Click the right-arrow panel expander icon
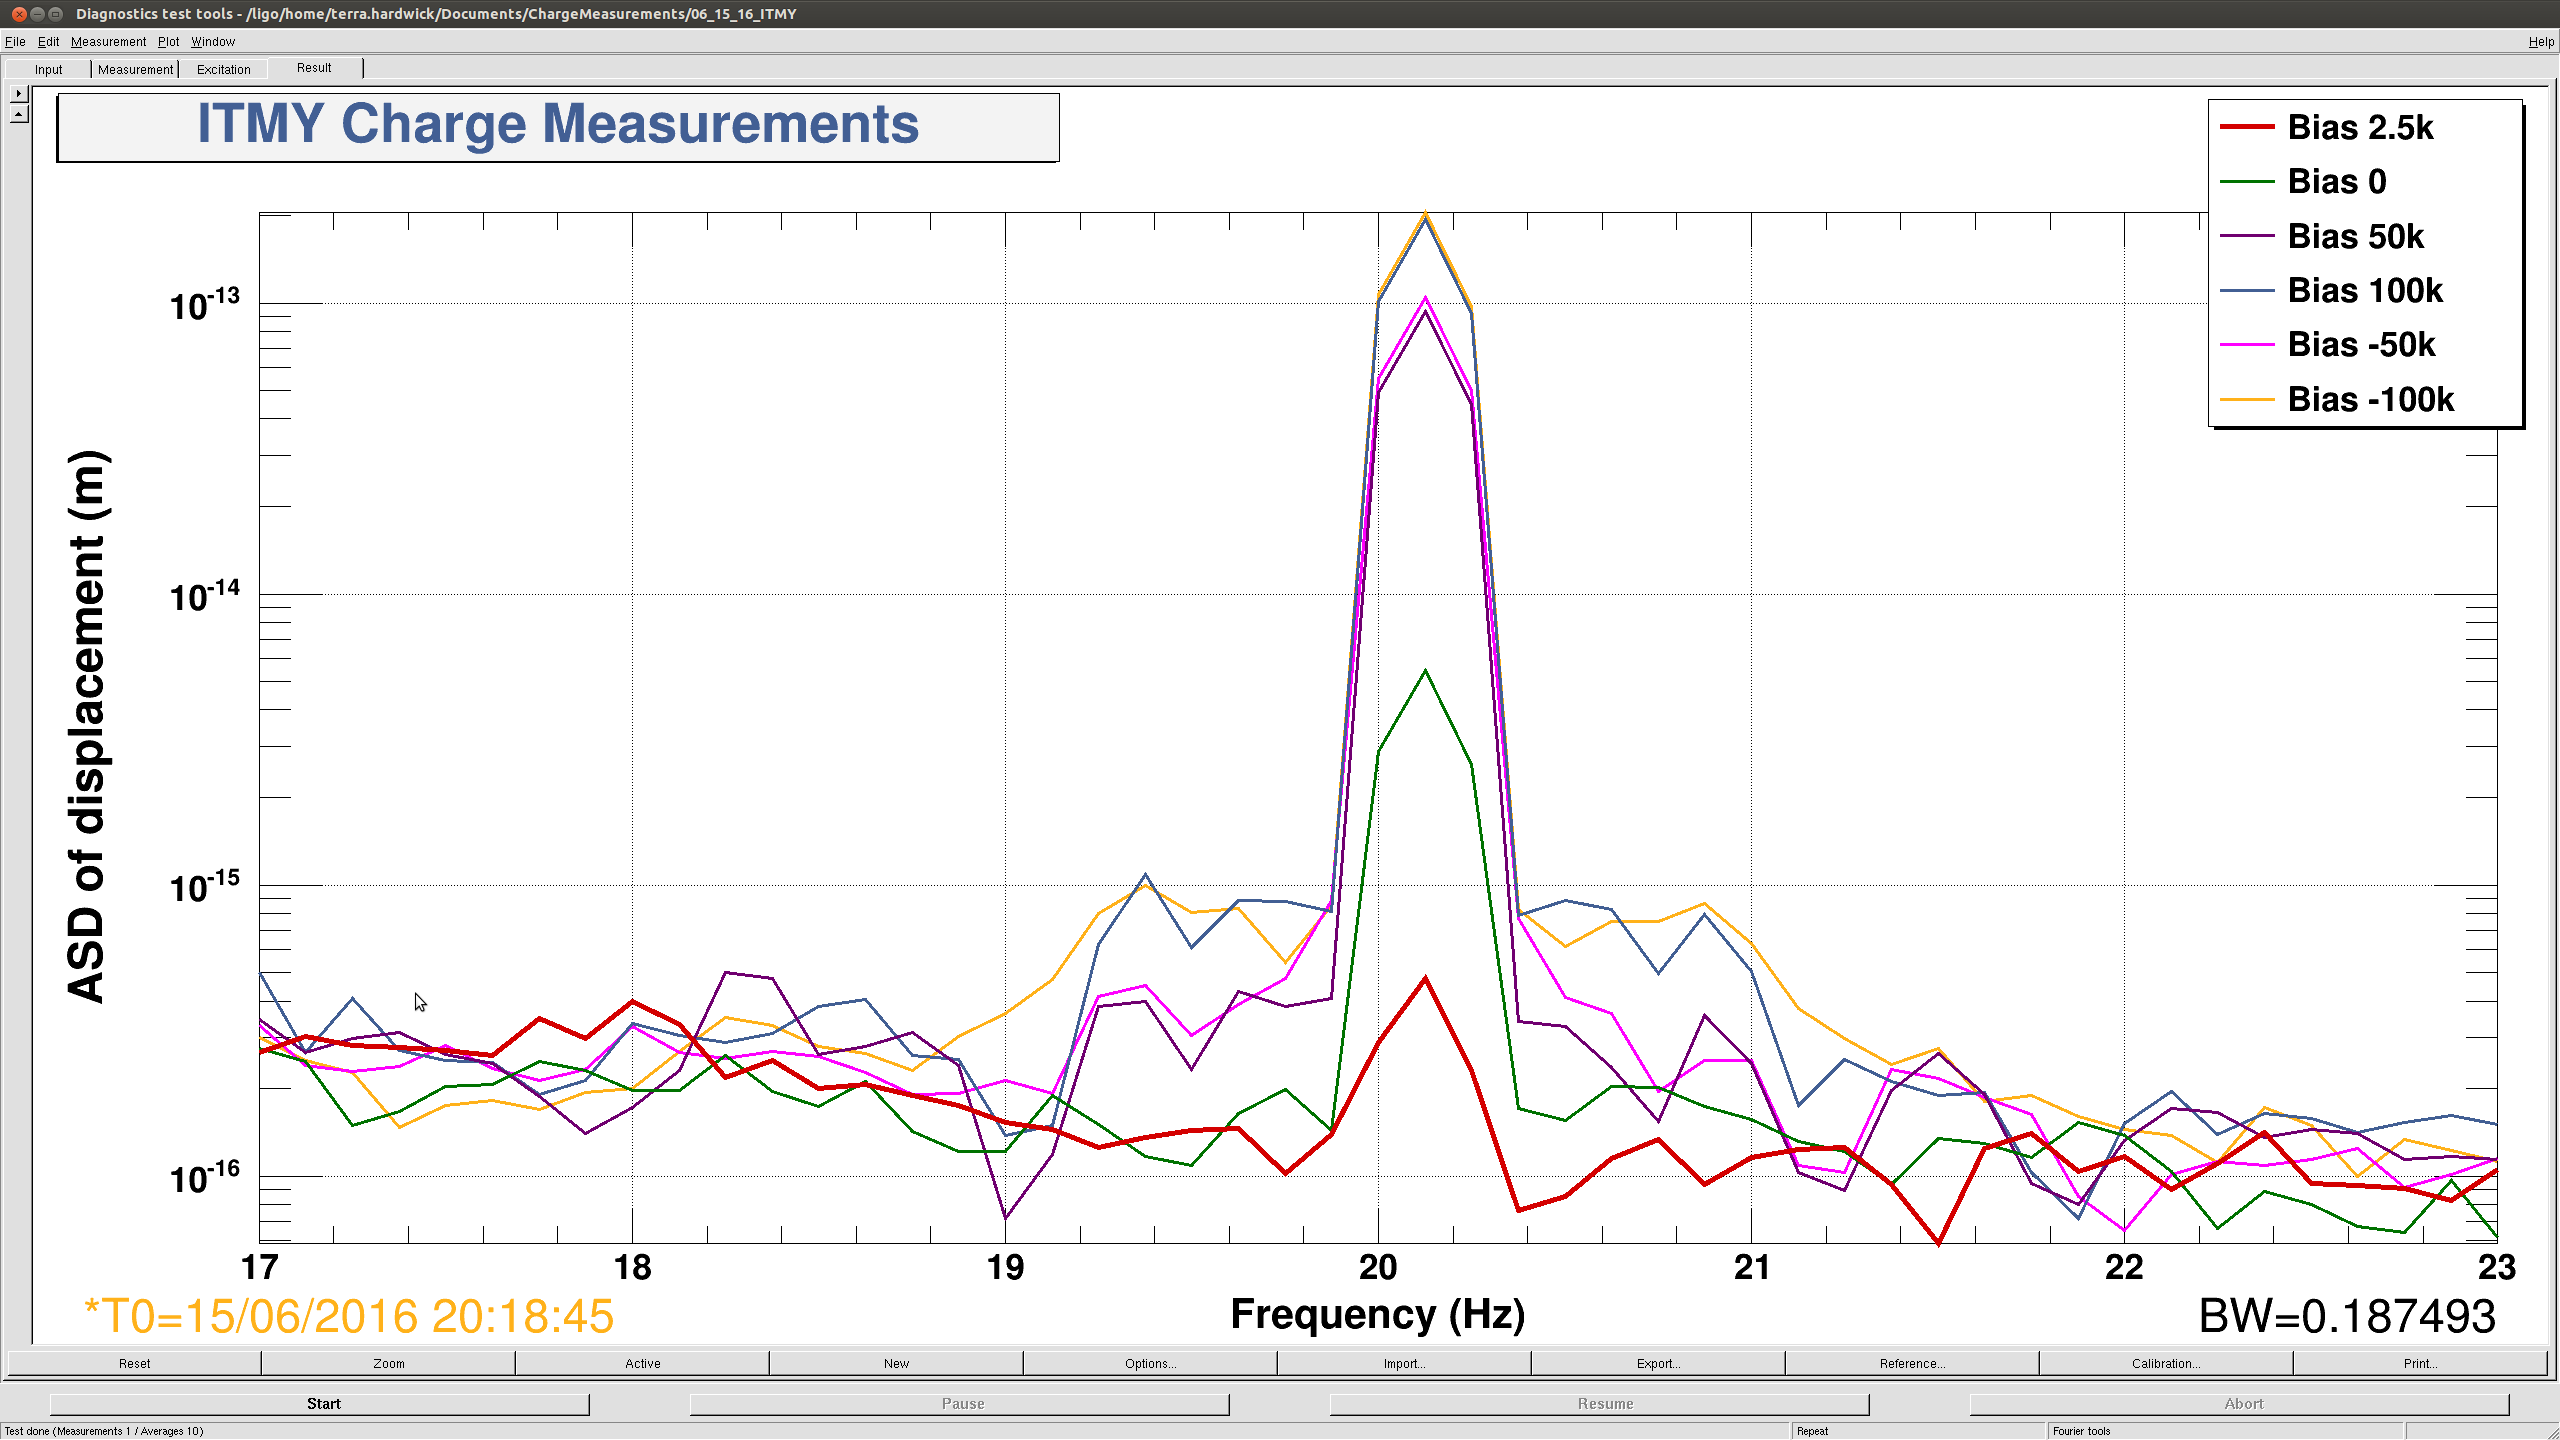The height and width of the screenshot is (1440, 2560). click(18, 93)
